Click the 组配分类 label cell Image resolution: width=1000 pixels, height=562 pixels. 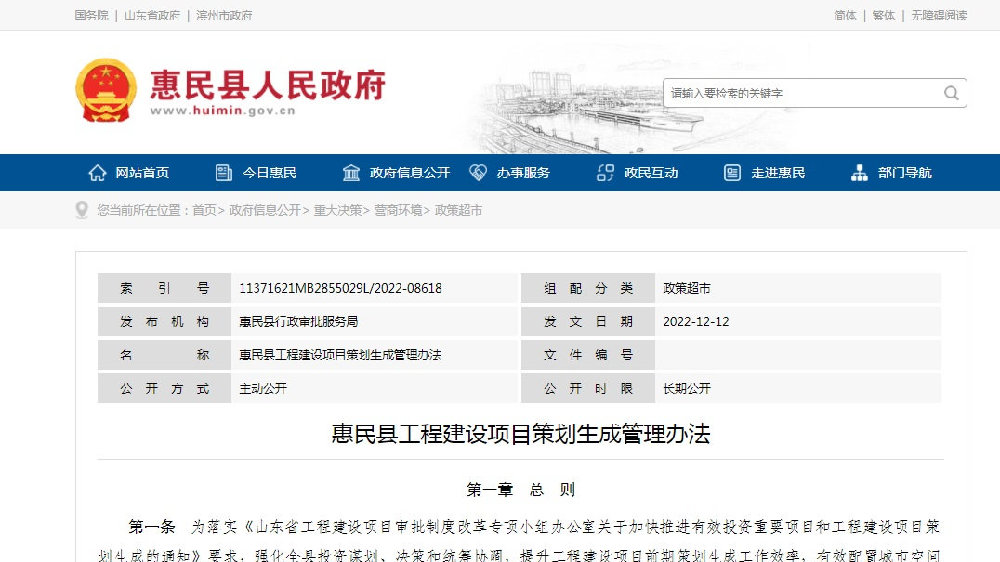pyautogui.click(x=588, y=288)
